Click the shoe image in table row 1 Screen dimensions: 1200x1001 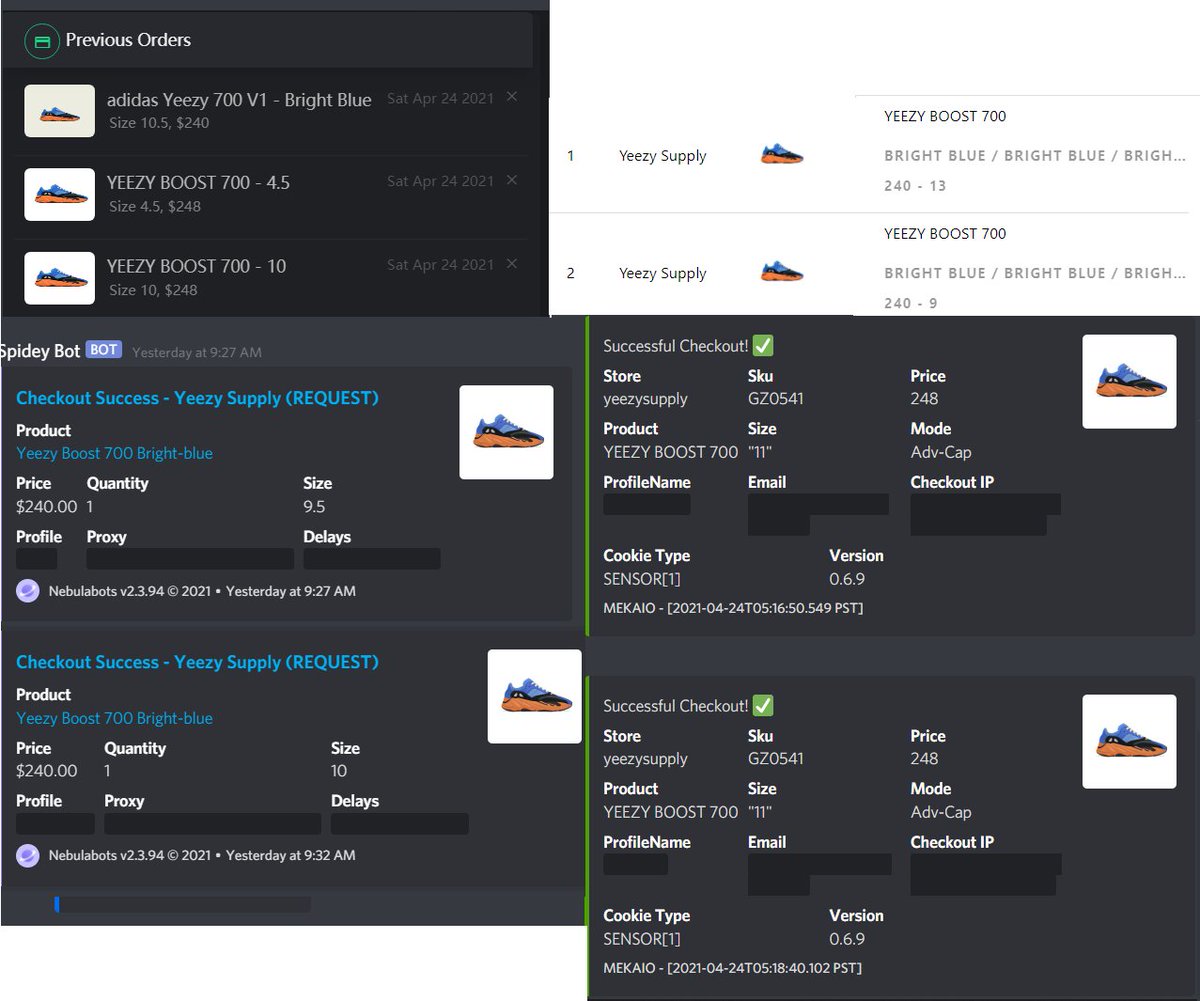(x=782, y=155)
